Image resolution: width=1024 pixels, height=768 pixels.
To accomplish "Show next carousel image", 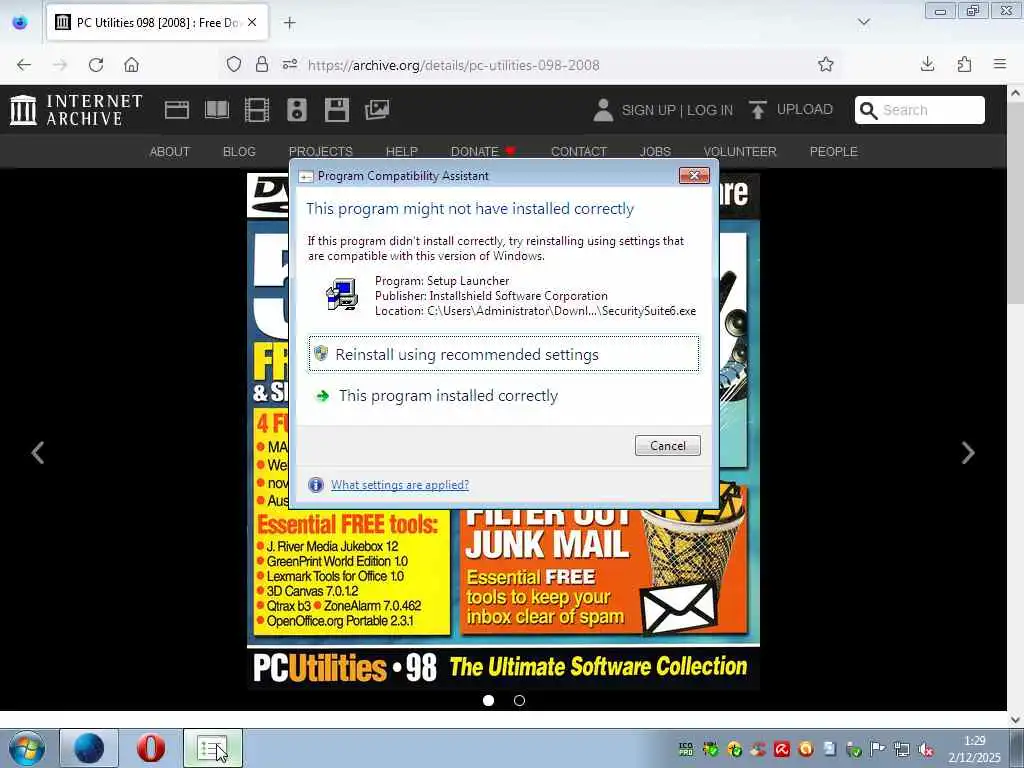I will (968, 453).
